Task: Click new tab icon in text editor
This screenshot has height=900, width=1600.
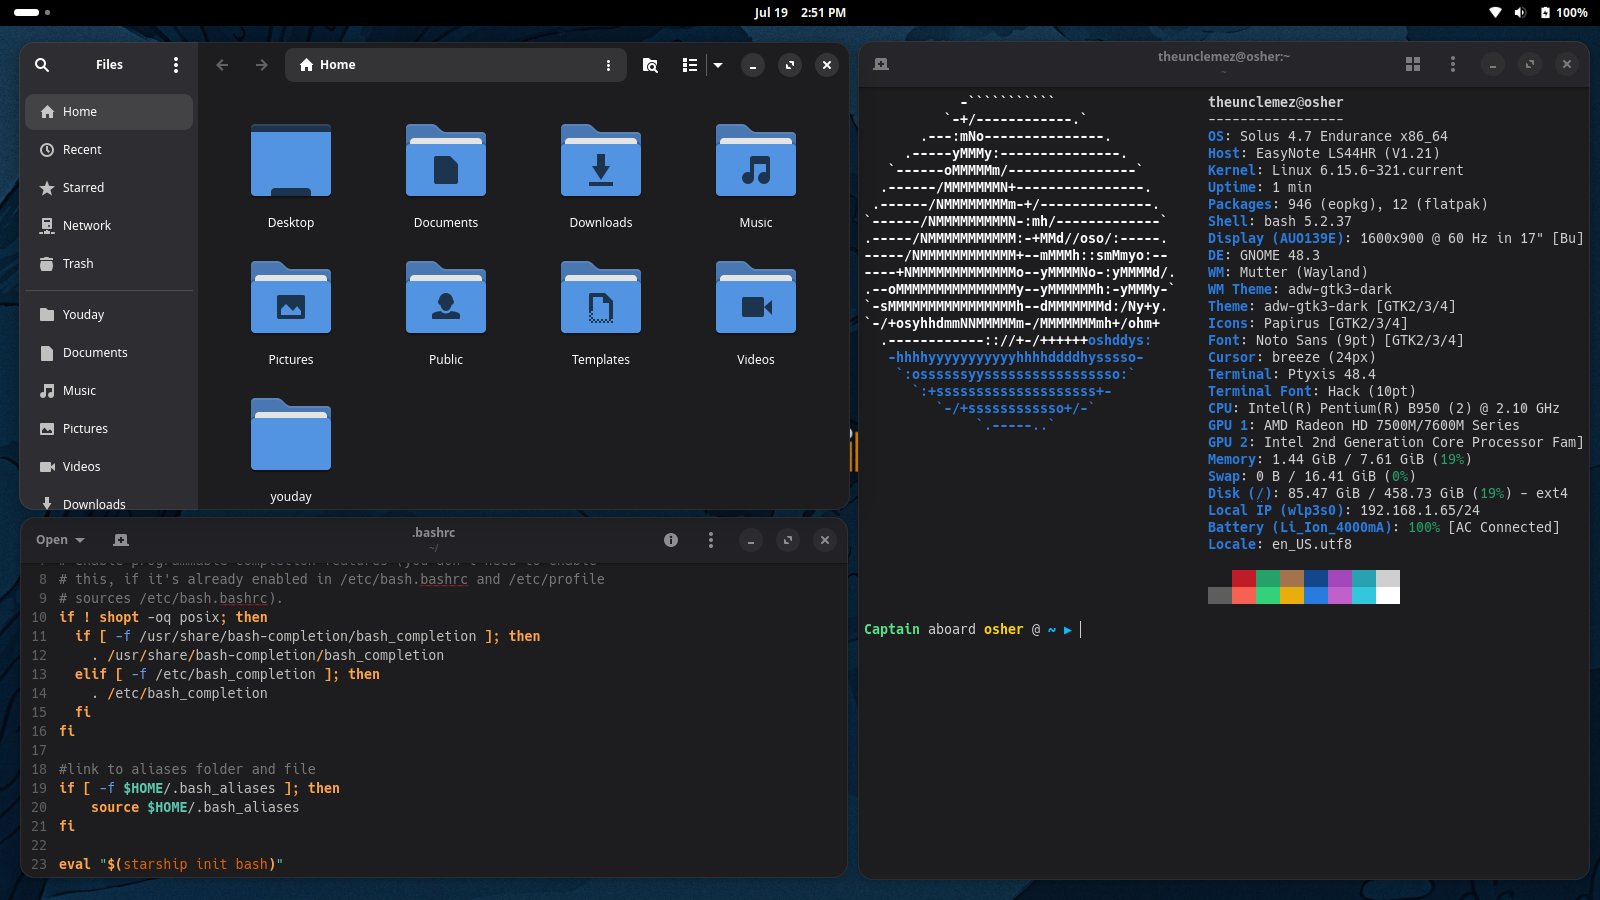Action: click(x=121, y=540)
